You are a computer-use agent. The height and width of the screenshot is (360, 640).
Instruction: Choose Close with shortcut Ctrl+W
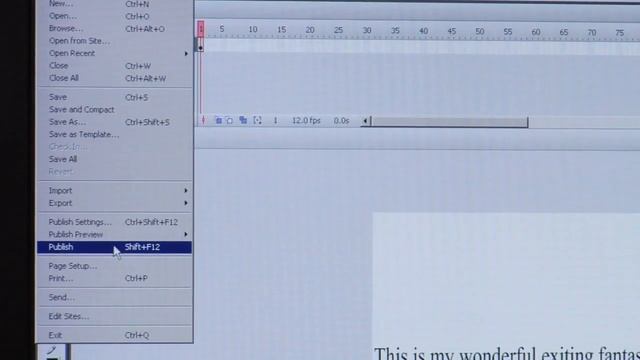tap(113, 66)
